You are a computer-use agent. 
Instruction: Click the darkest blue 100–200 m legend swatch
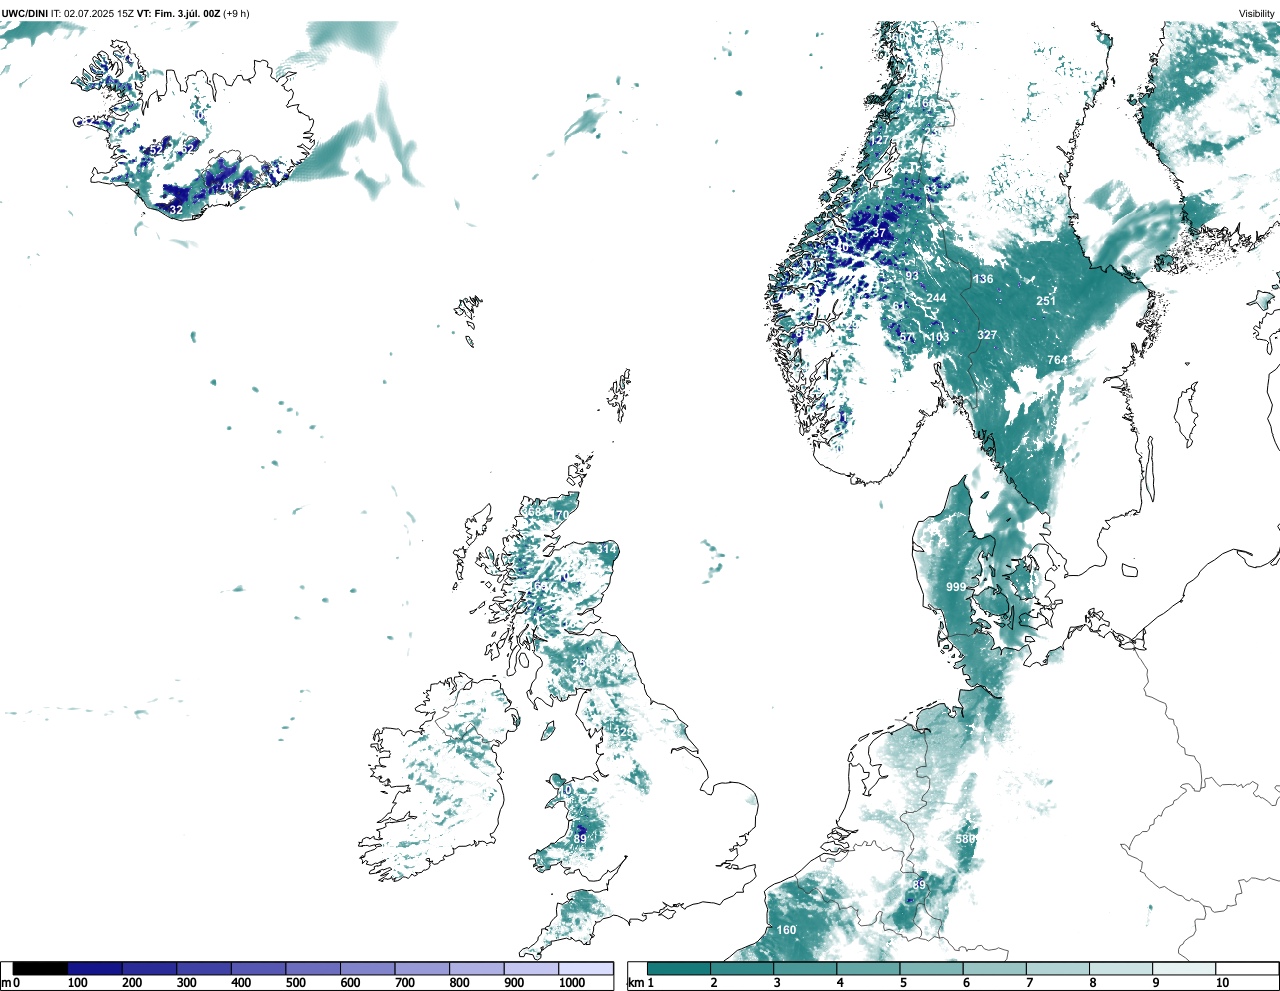tap(95, 969)
